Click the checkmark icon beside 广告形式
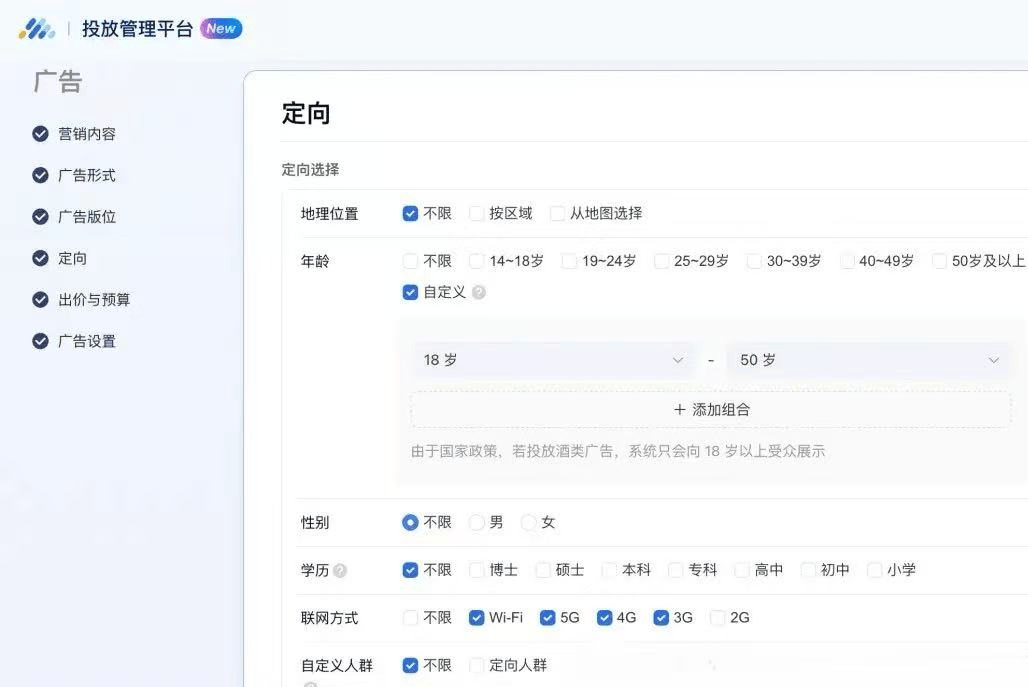 pos(40,175)
